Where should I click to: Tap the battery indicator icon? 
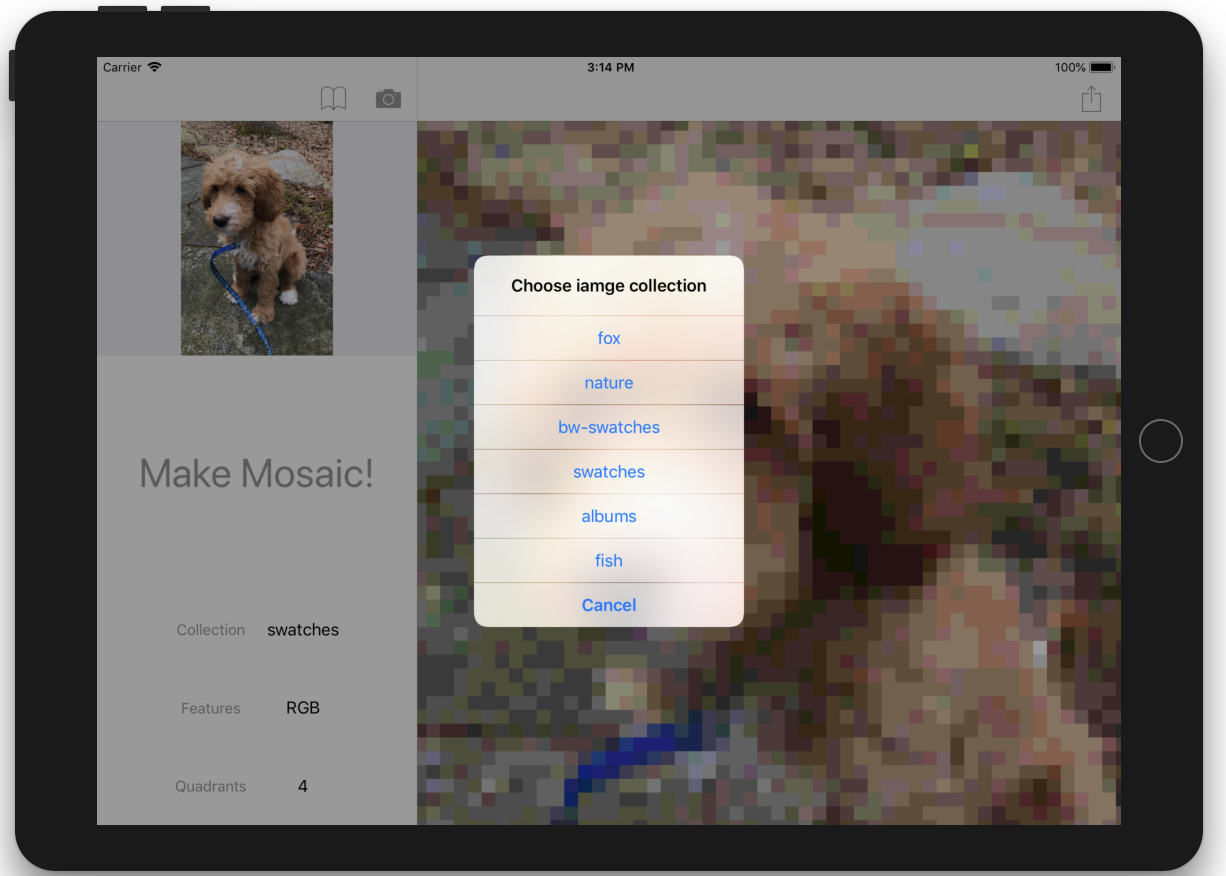click(x=1101, y=67)
